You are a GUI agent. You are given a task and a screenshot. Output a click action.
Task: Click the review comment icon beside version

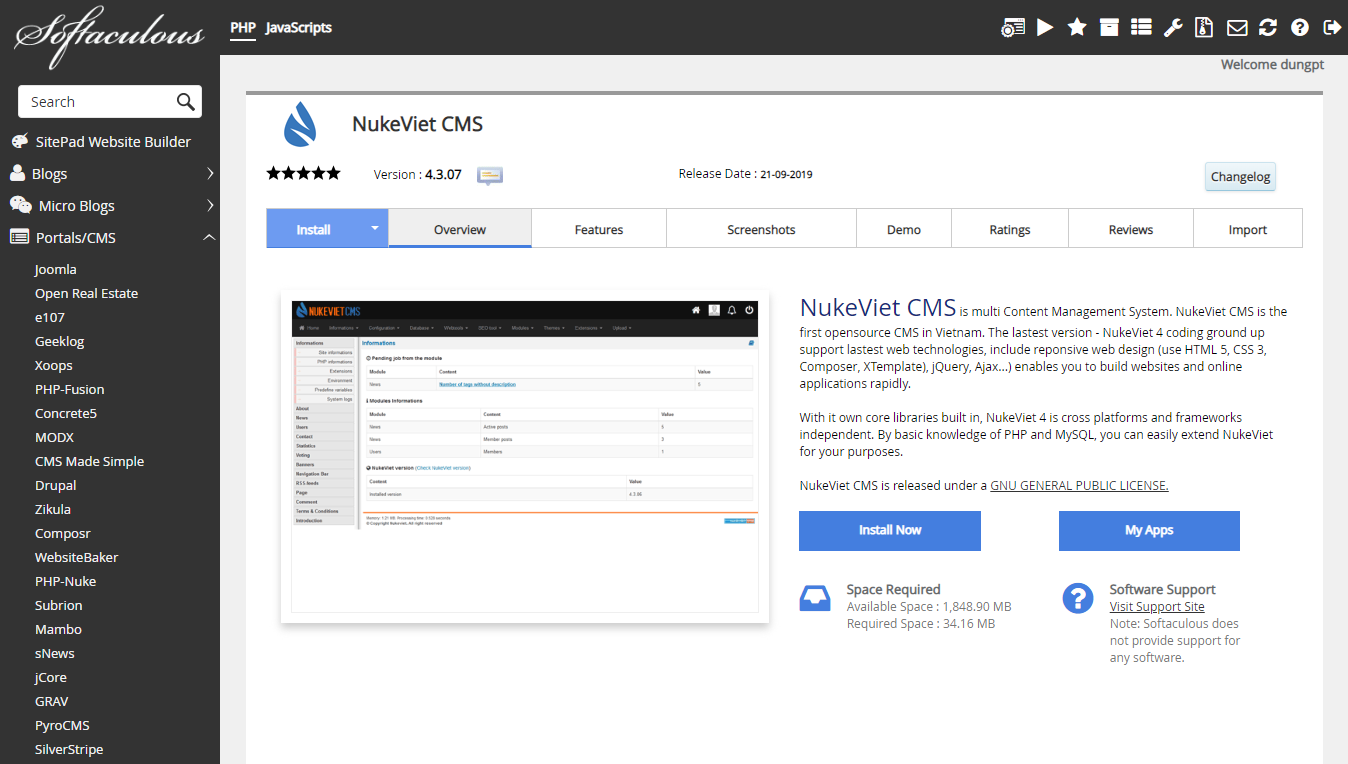490,175
